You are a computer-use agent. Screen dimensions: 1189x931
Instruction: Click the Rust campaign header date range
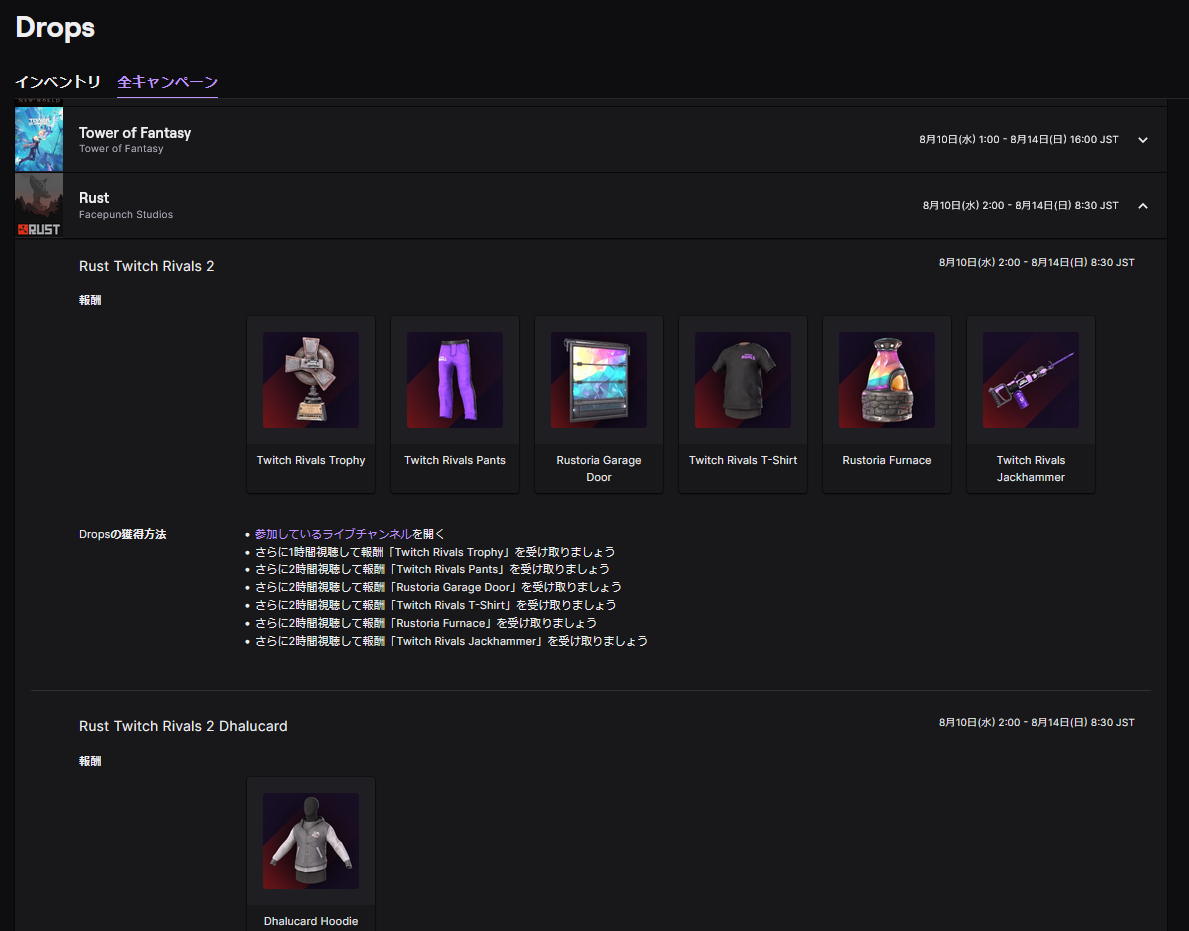pos(1020,205)
